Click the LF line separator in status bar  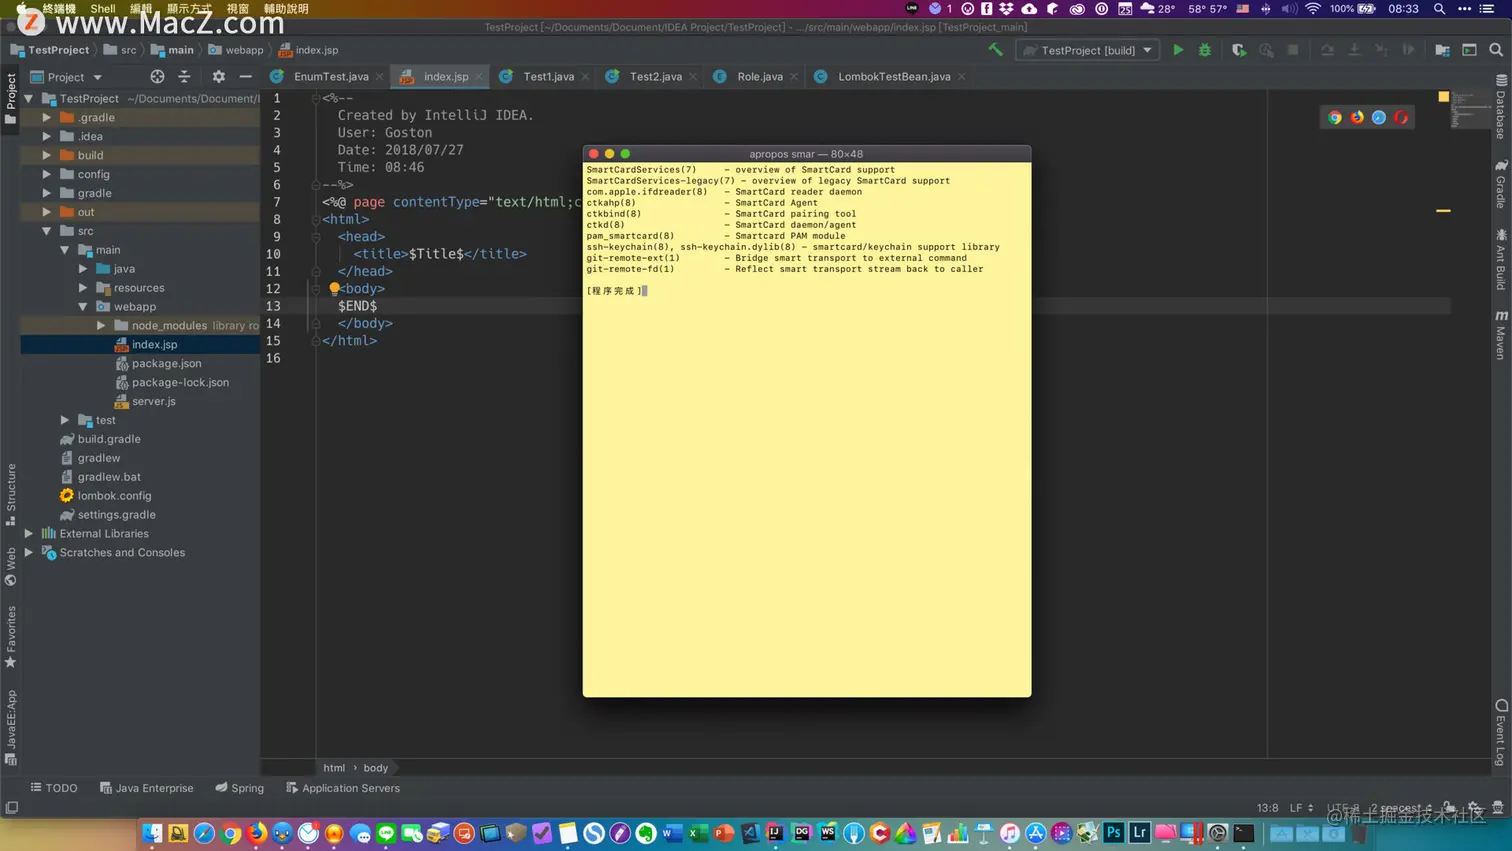(x=1301, y=808)
